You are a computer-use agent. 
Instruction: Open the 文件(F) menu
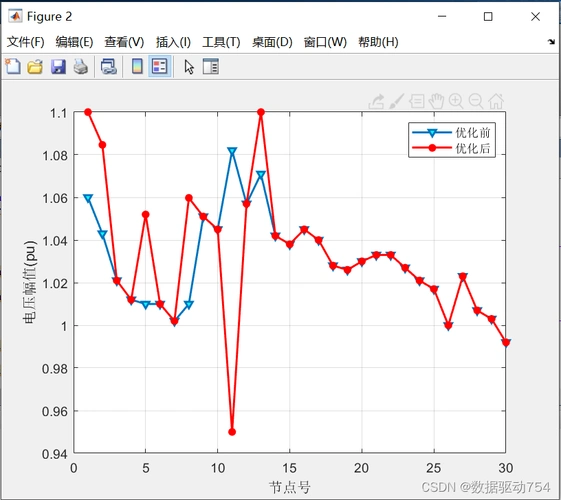point(25,42)
